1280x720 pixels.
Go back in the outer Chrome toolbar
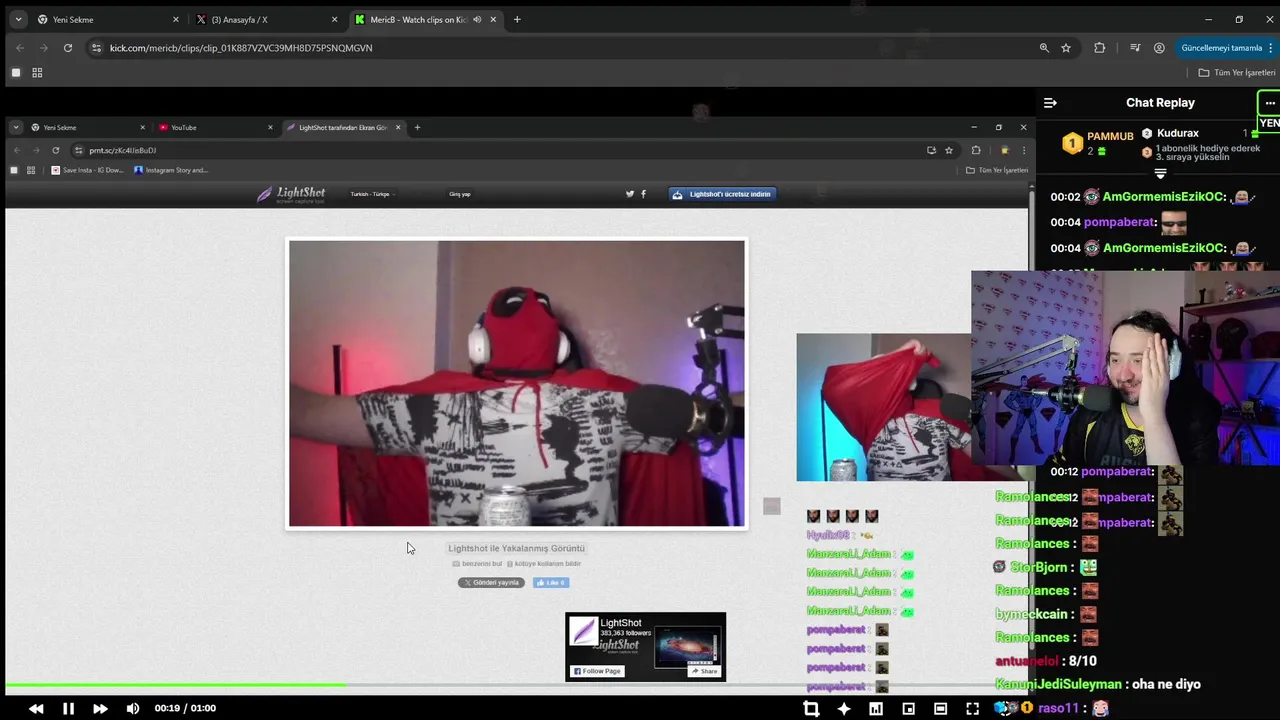pyautogui.click(x=18, y=47)
